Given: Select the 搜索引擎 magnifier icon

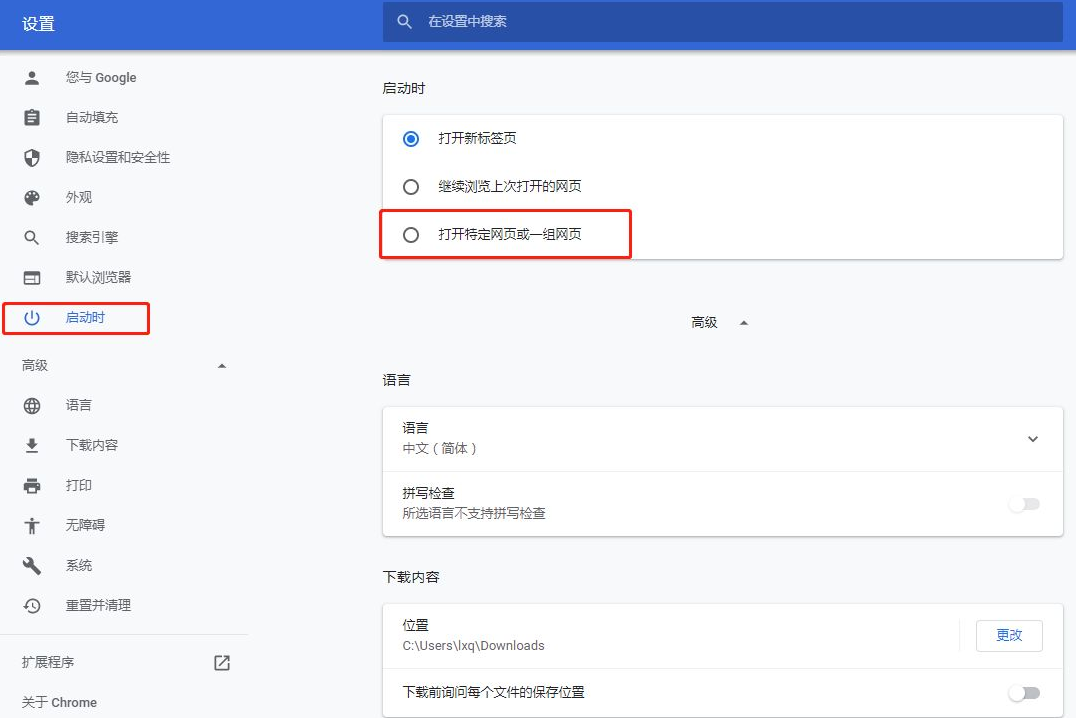Looking at the screenshot, I should click(31, 237).
